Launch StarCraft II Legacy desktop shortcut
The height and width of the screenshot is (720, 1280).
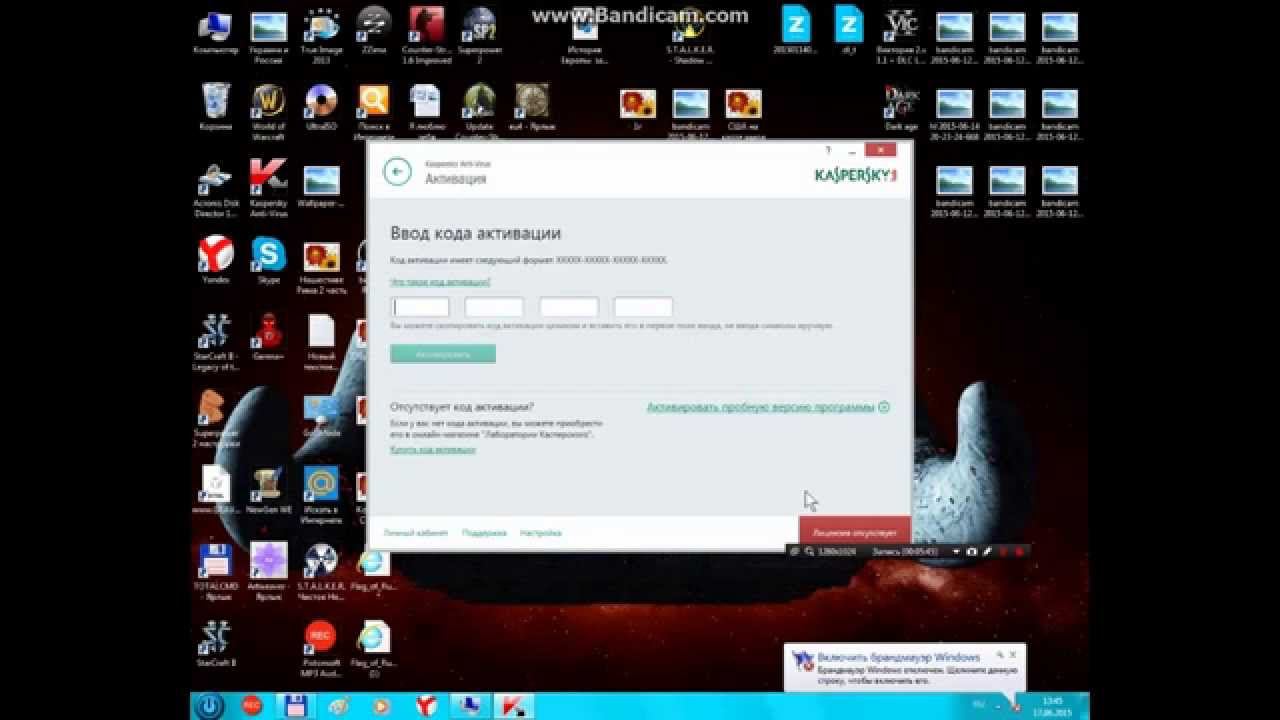(216, 343)
